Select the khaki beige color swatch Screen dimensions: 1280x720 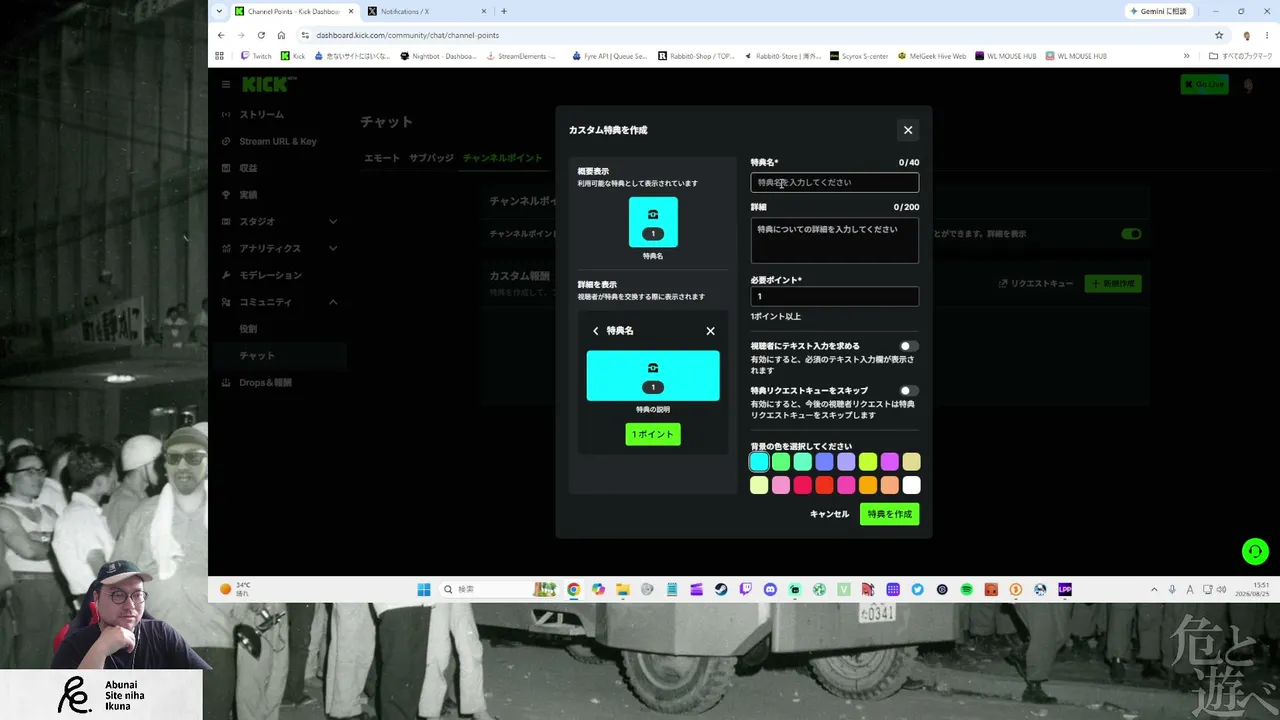[x=911, y=462]
